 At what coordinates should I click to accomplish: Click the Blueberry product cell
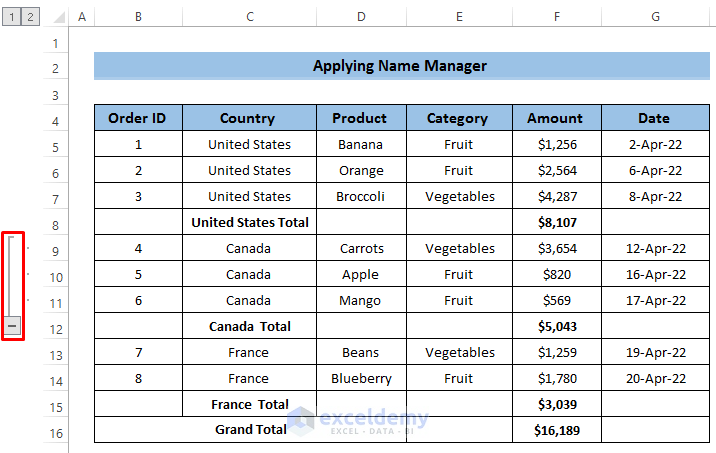[x=360, y=378]
